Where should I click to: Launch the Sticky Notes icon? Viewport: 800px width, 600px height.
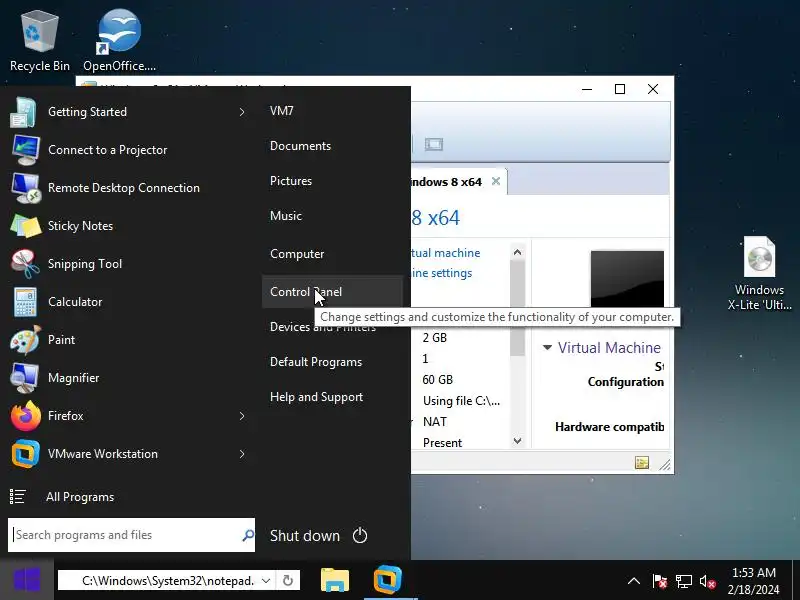tap(26, 226)
